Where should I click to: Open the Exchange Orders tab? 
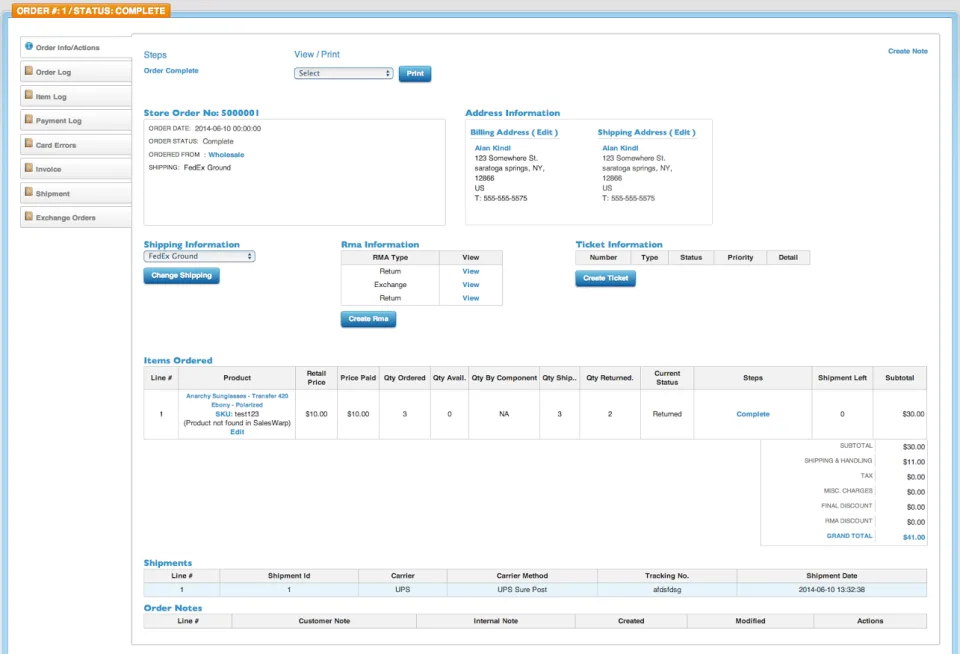point(76,217)
